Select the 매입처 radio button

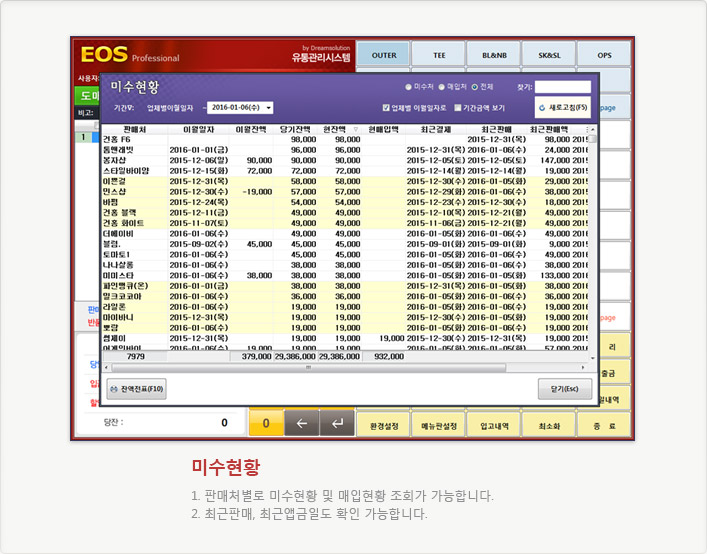point(442,87)
